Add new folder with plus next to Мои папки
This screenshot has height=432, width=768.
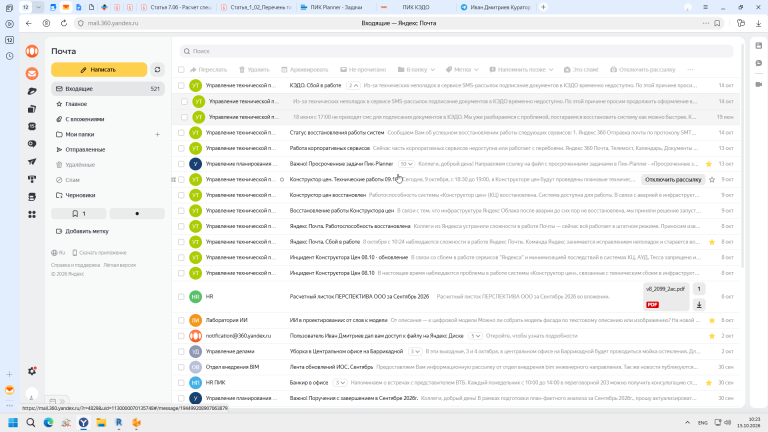tap(157, 134)
